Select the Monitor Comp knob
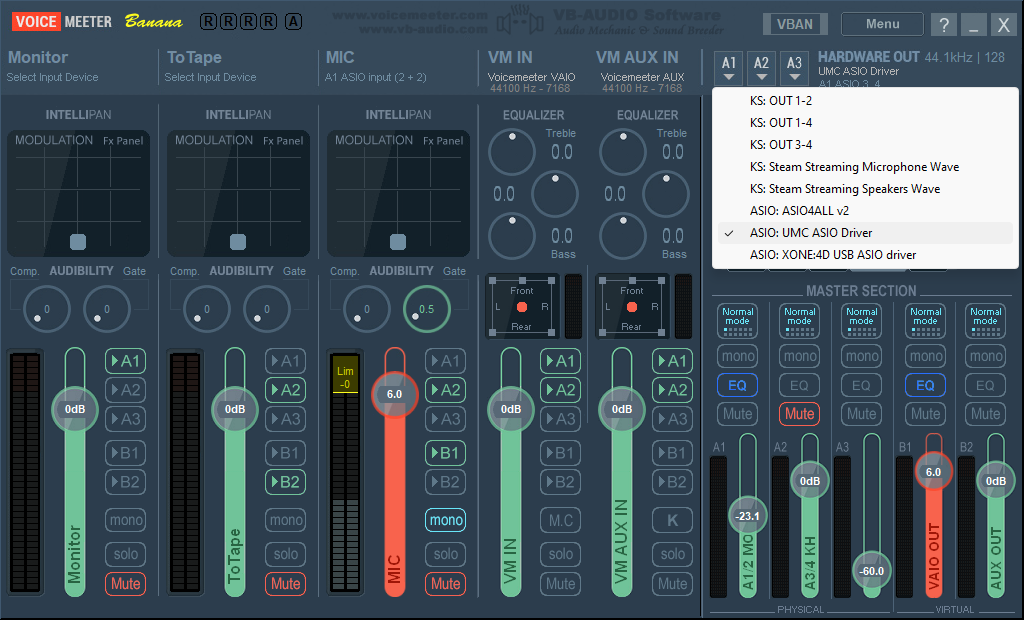 click(x=46, y=309)
